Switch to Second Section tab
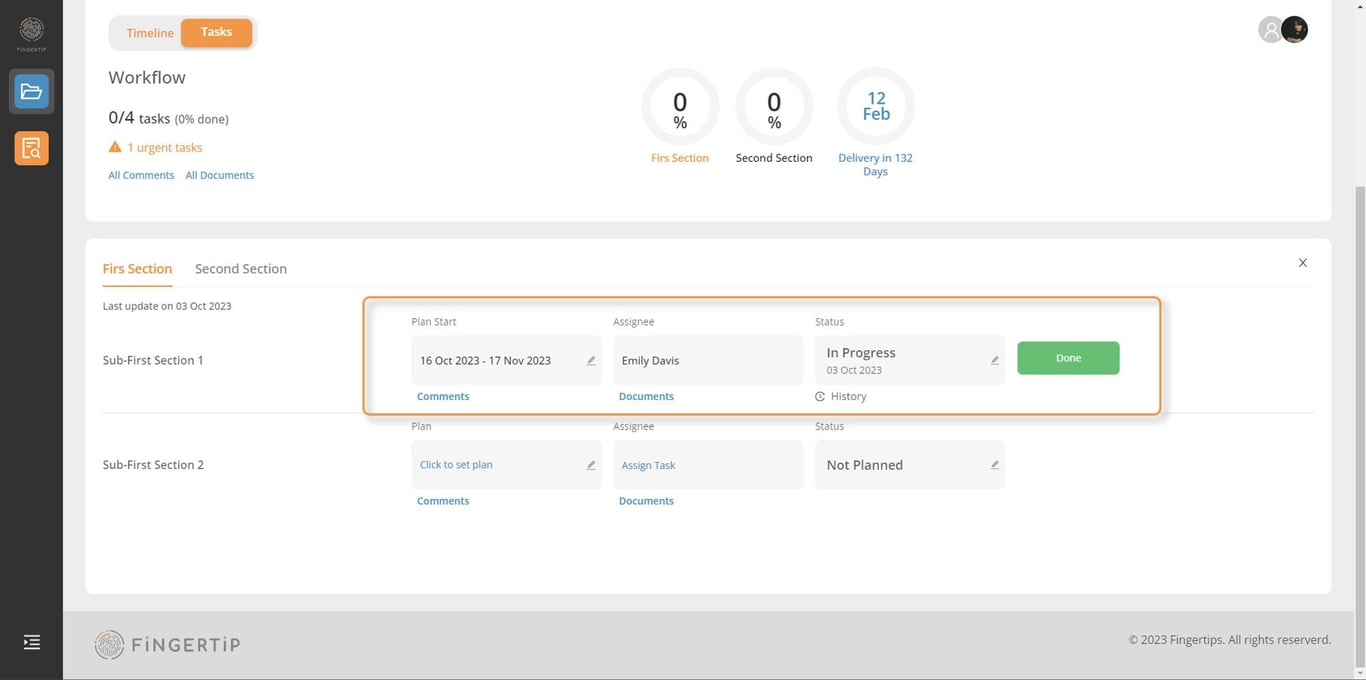The height and width of the screenshot is (680, 1366). (x=241, y=269)
